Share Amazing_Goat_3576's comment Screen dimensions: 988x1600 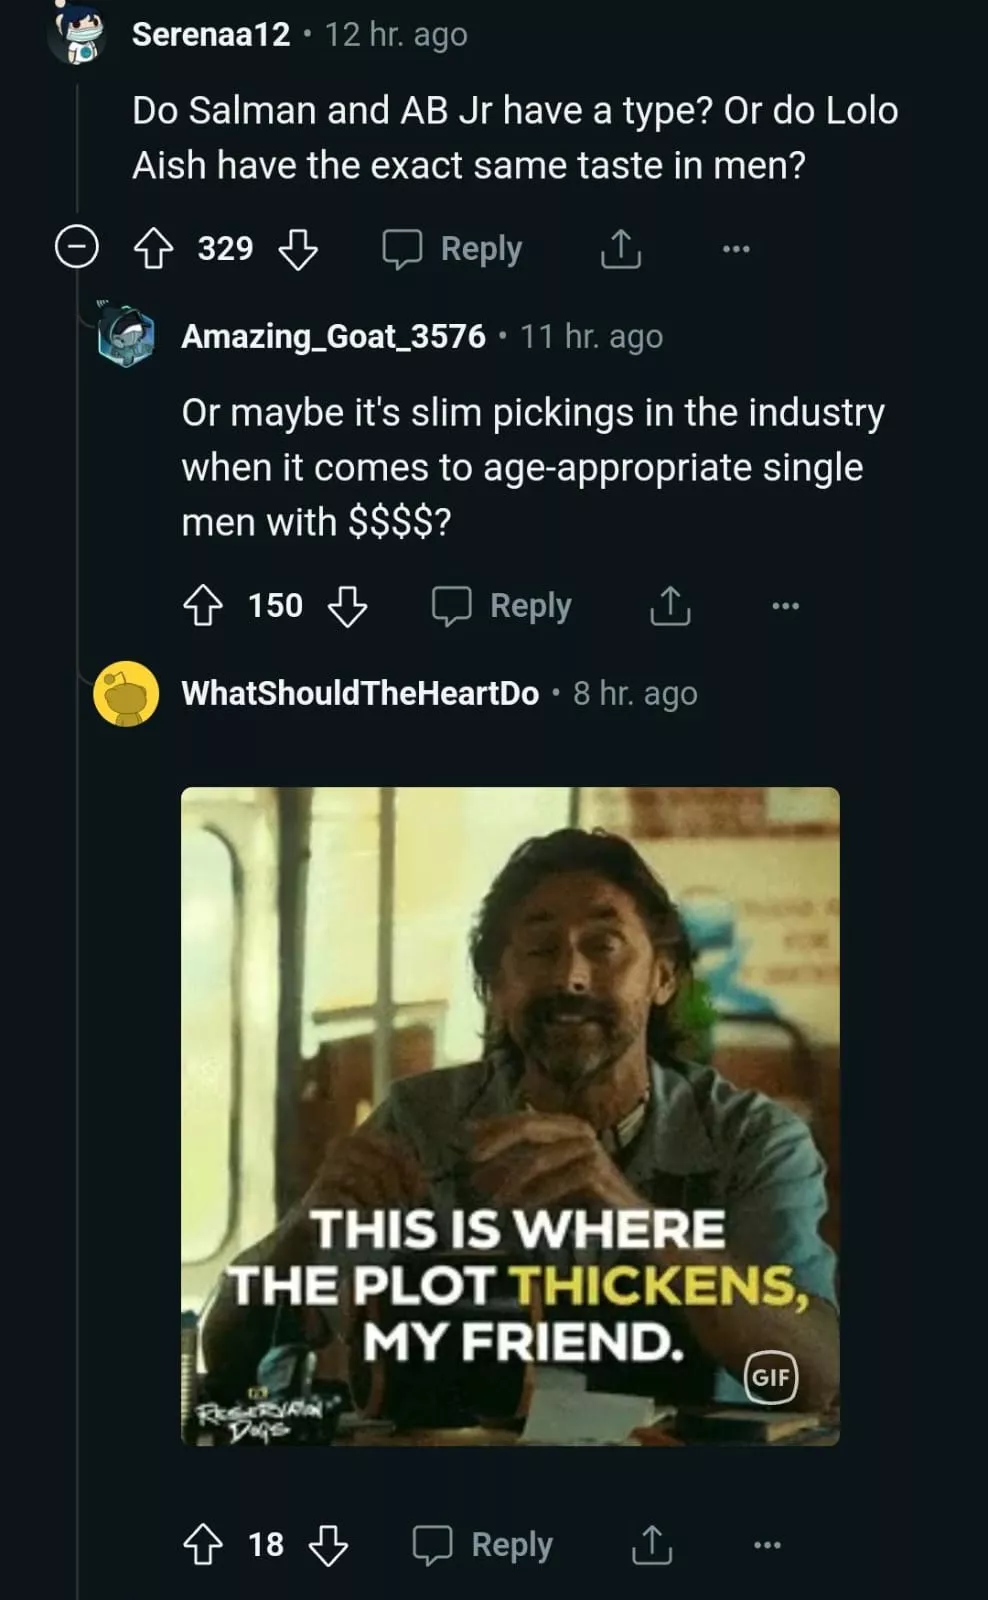(670, 605)
